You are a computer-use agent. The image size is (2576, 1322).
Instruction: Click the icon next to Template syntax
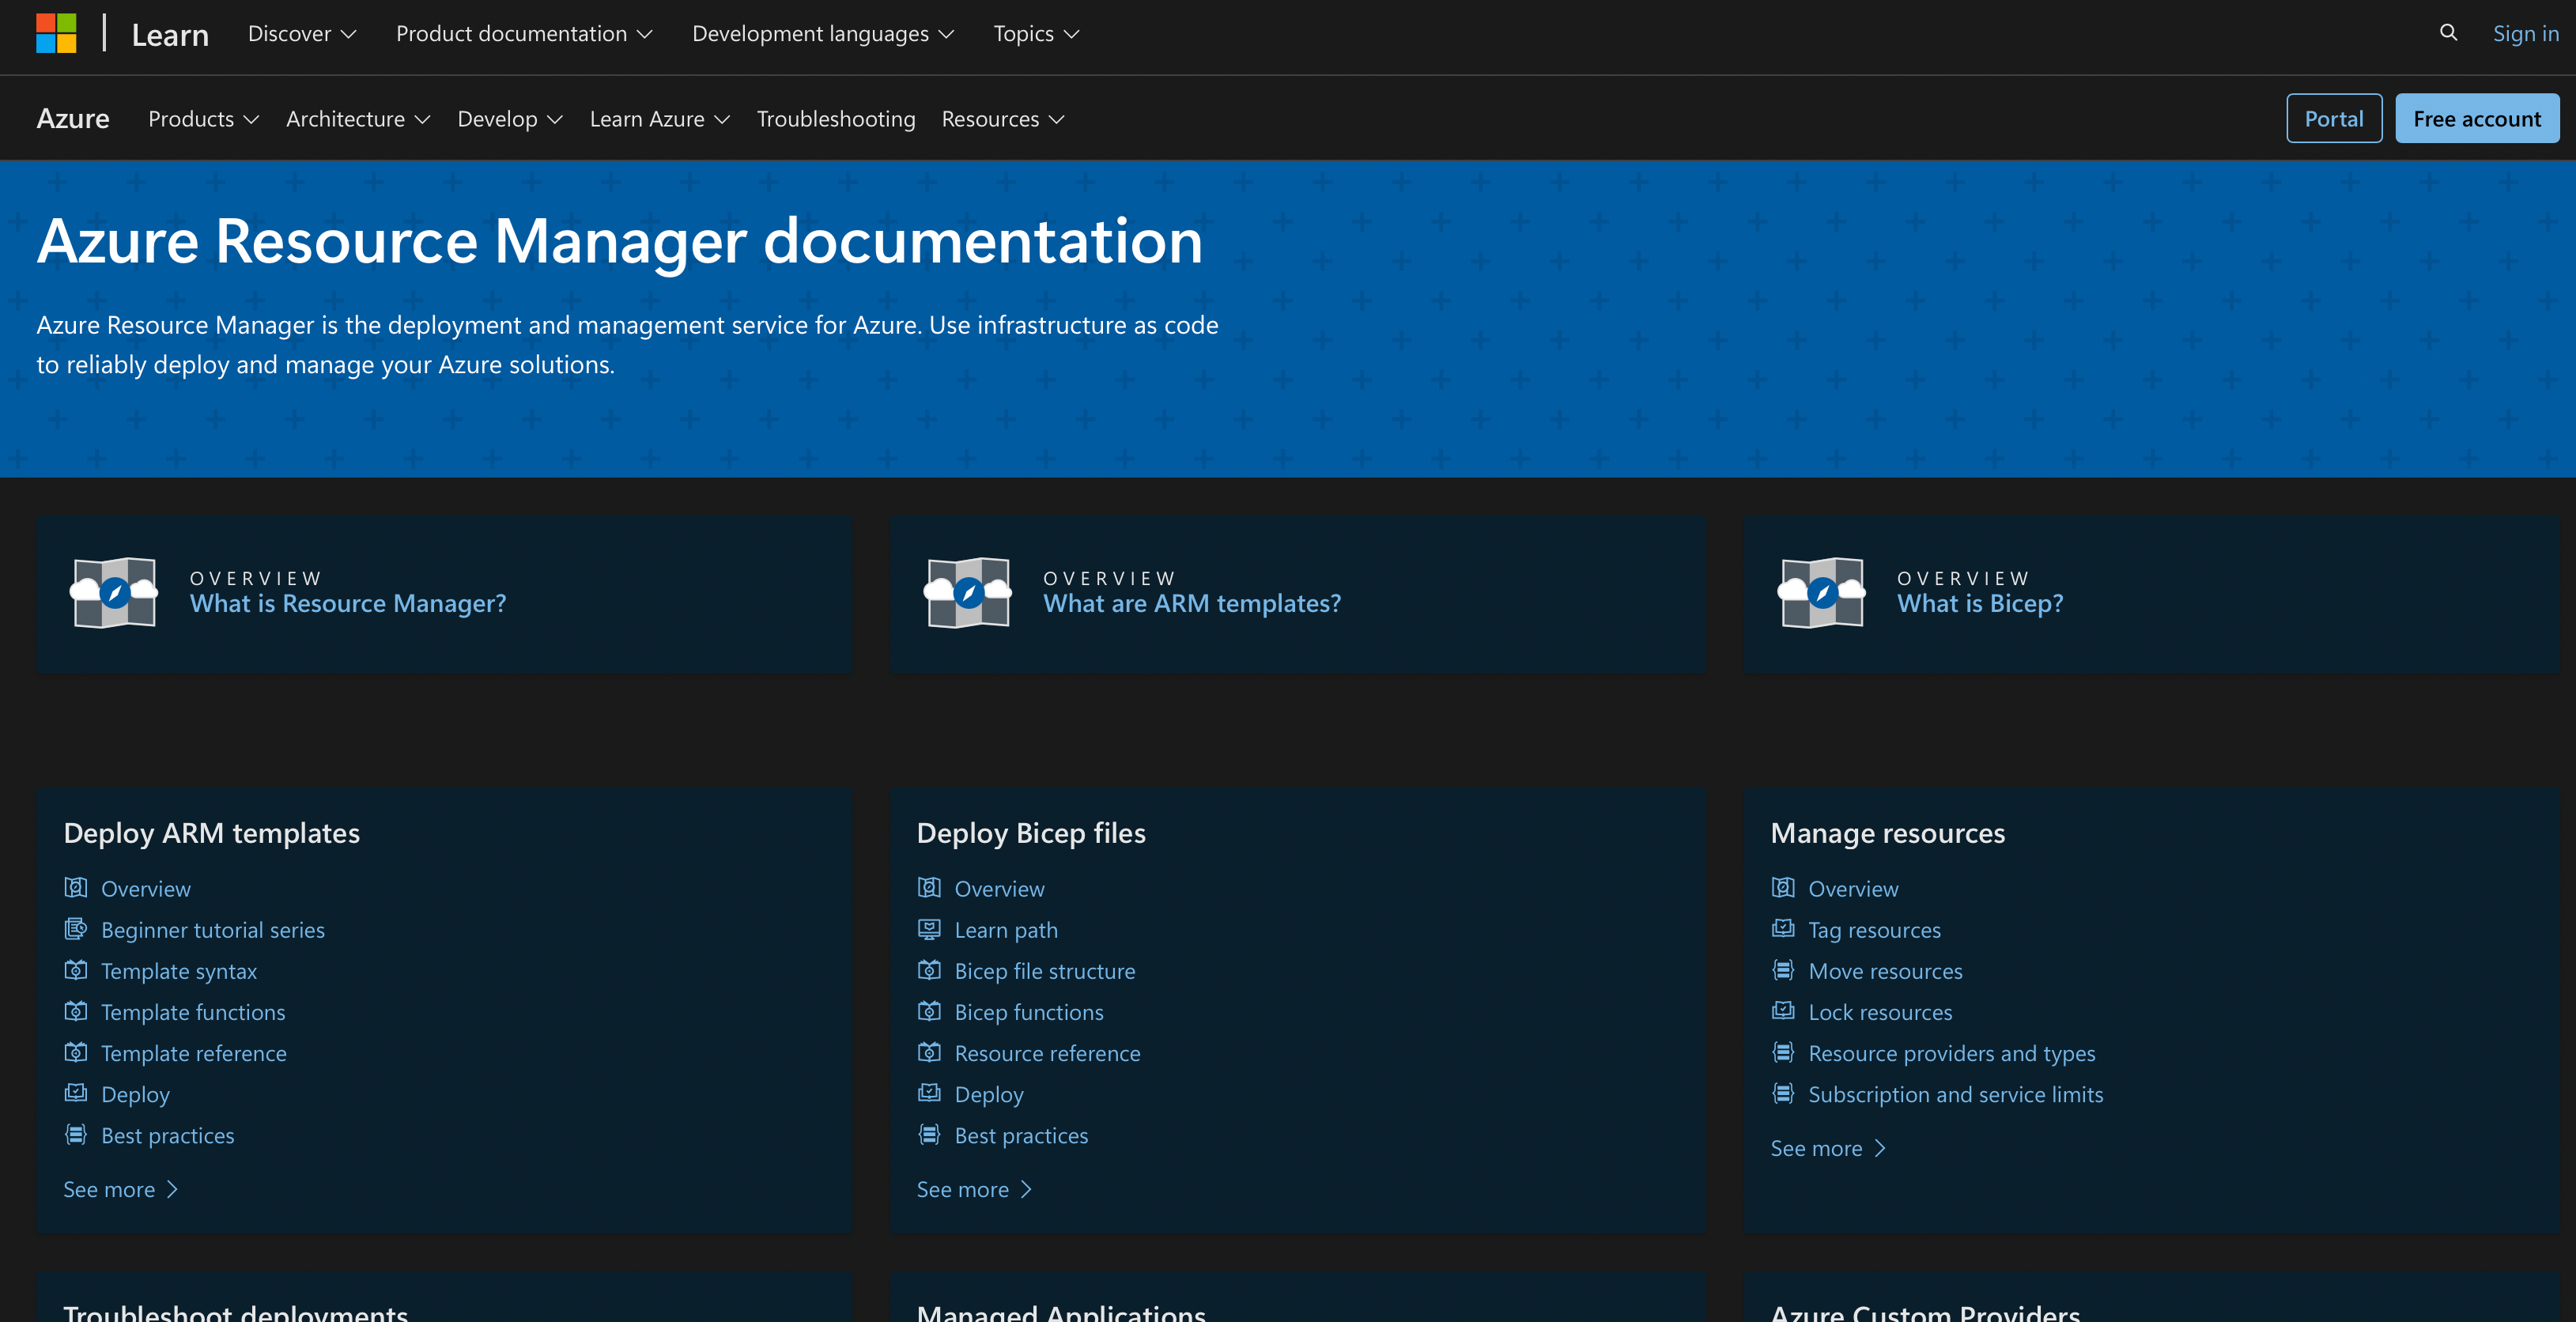76,970
